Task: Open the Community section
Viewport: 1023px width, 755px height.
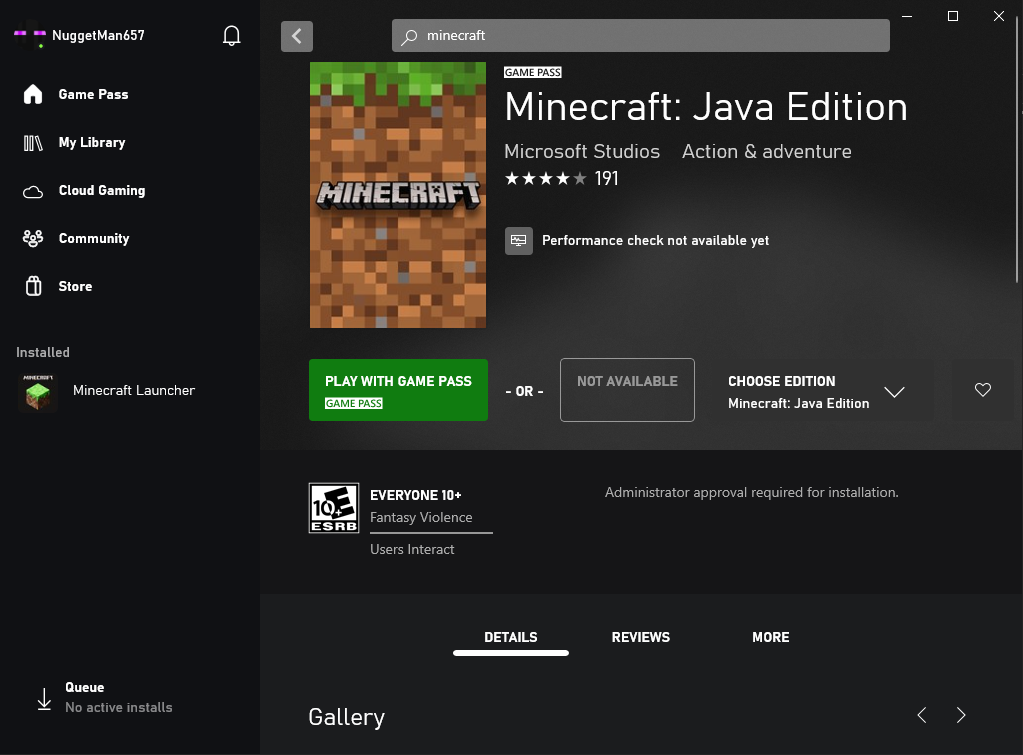Action: click(93, 238)
